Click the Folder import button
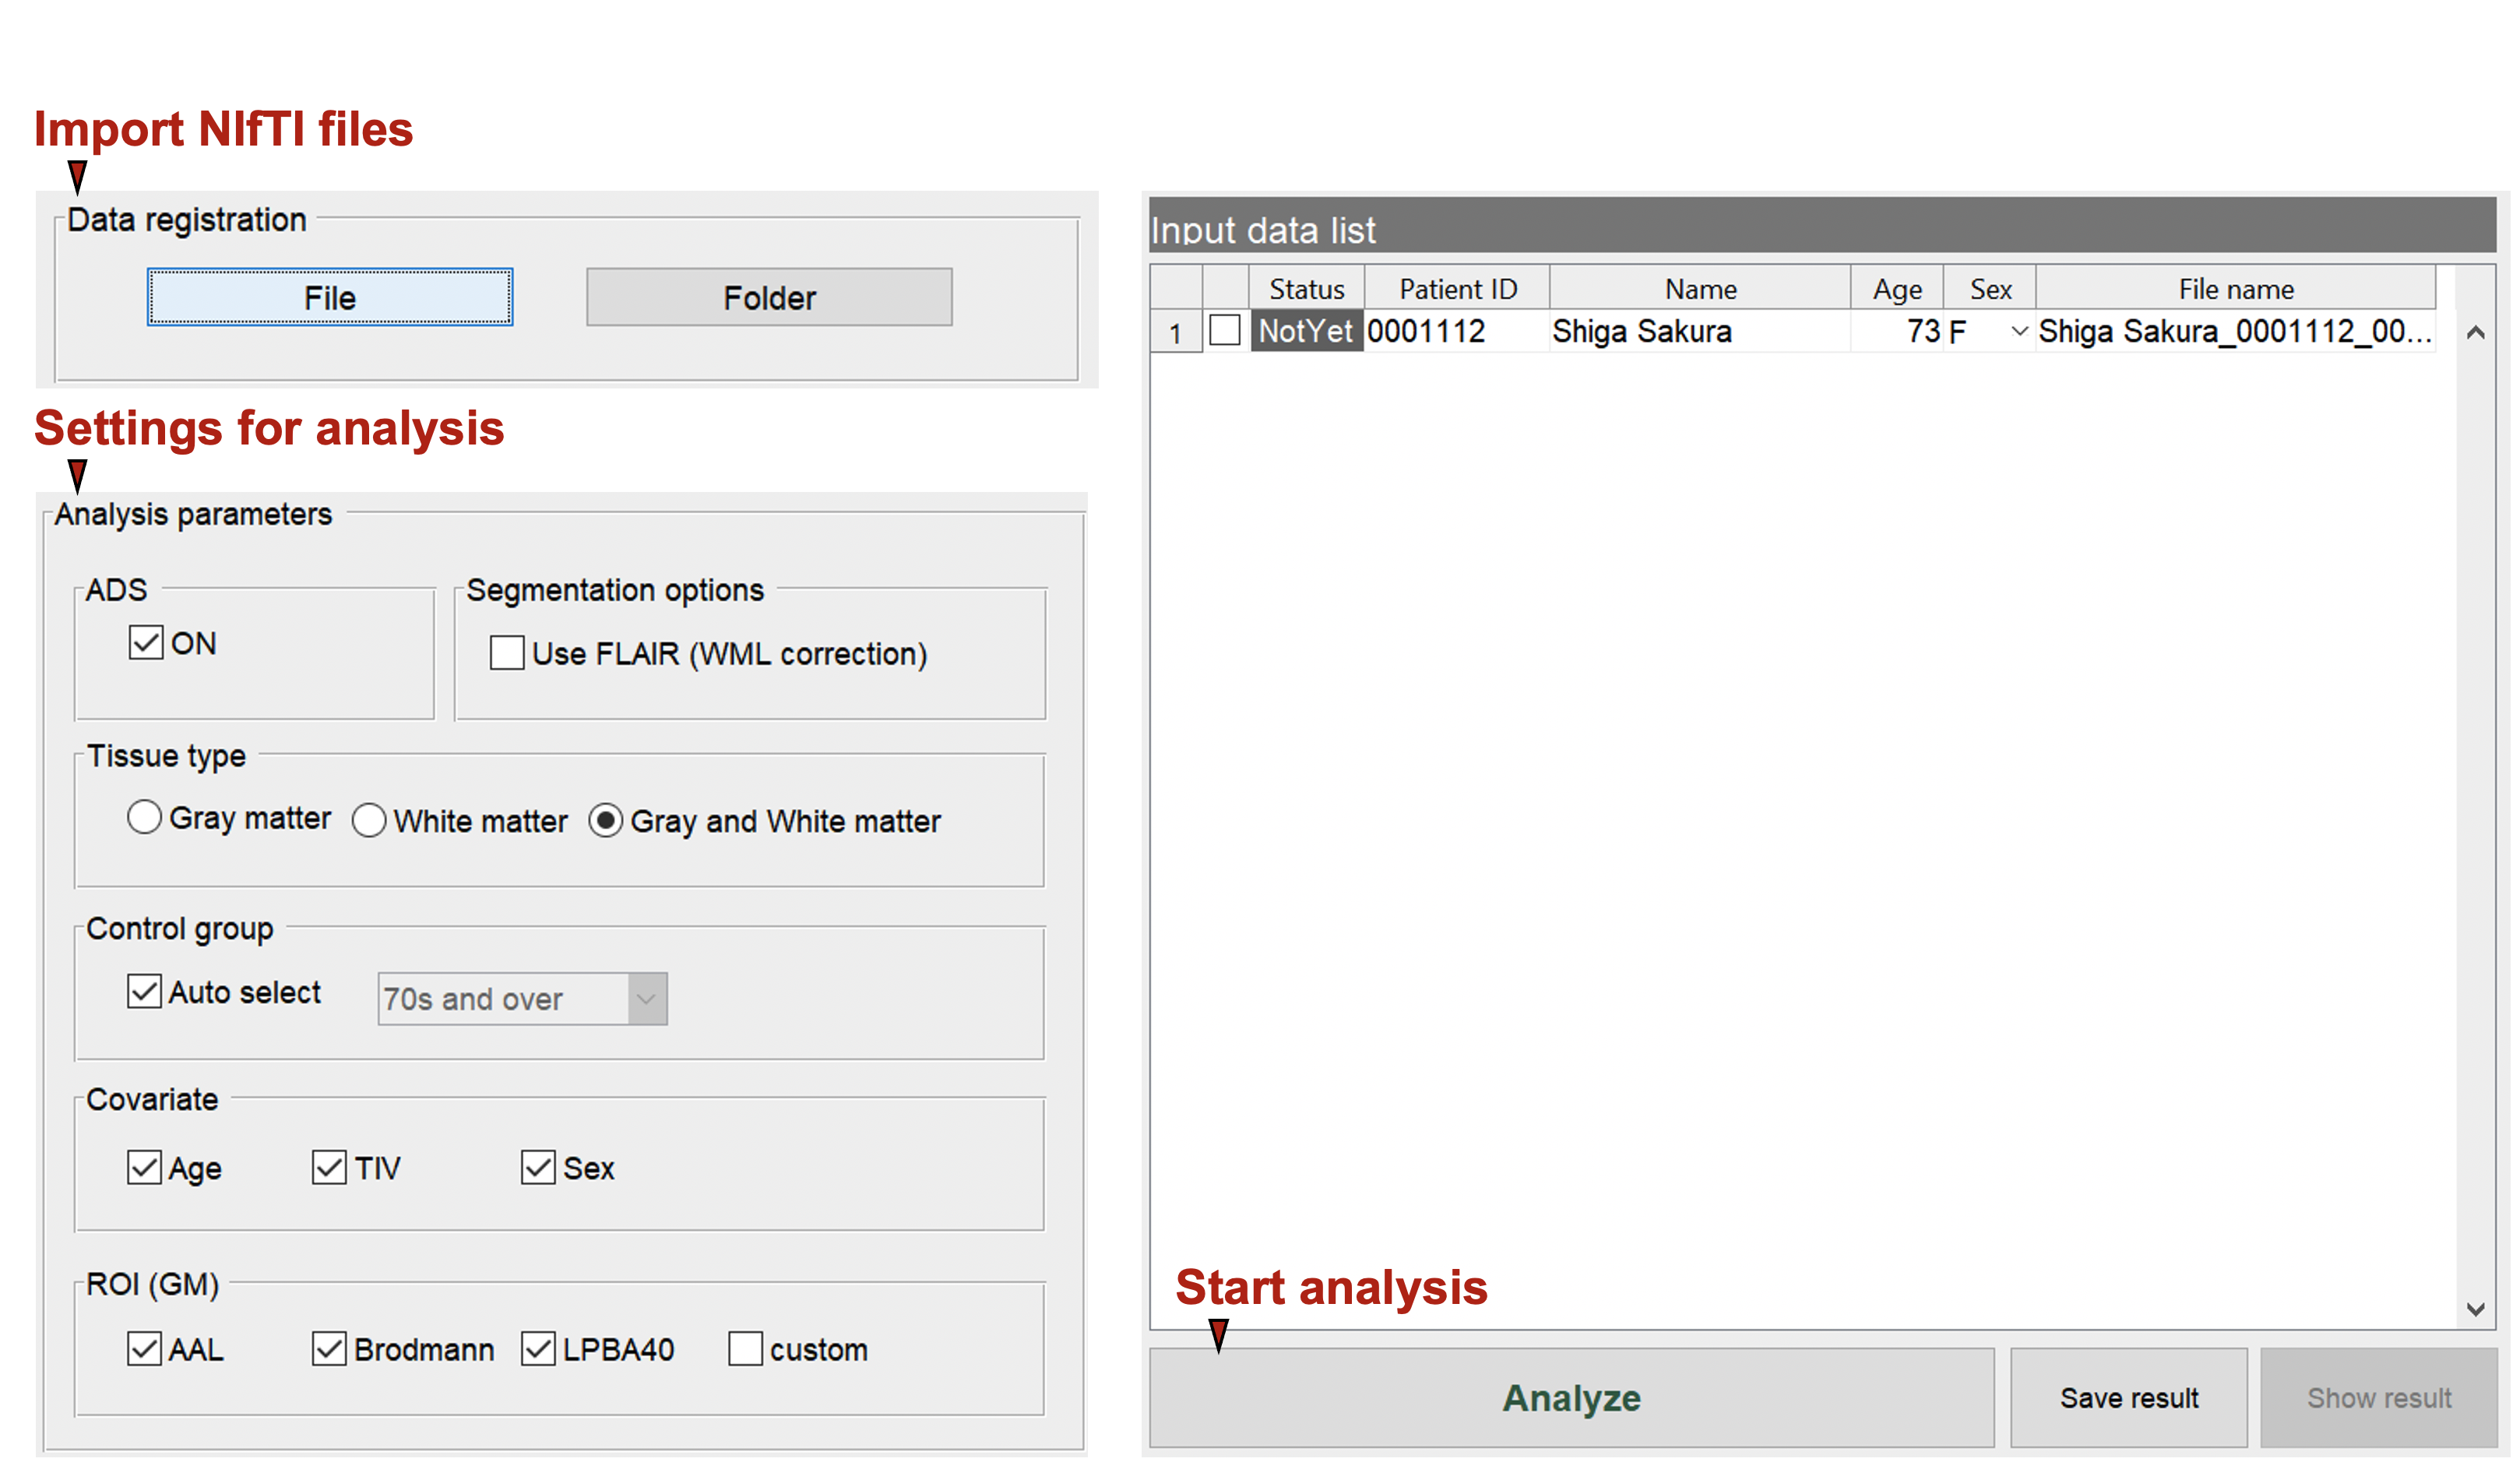The width and height of the screenshot is (2520, 1462). point(768,297)
